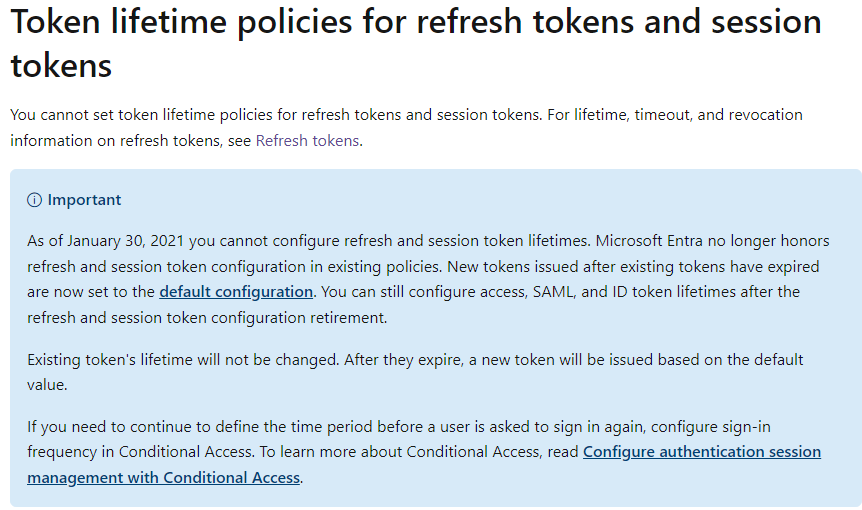This screenshot has width=862, height=510.
Task: Click management with Conditional Access link line
Action: [x=164, y=478]
